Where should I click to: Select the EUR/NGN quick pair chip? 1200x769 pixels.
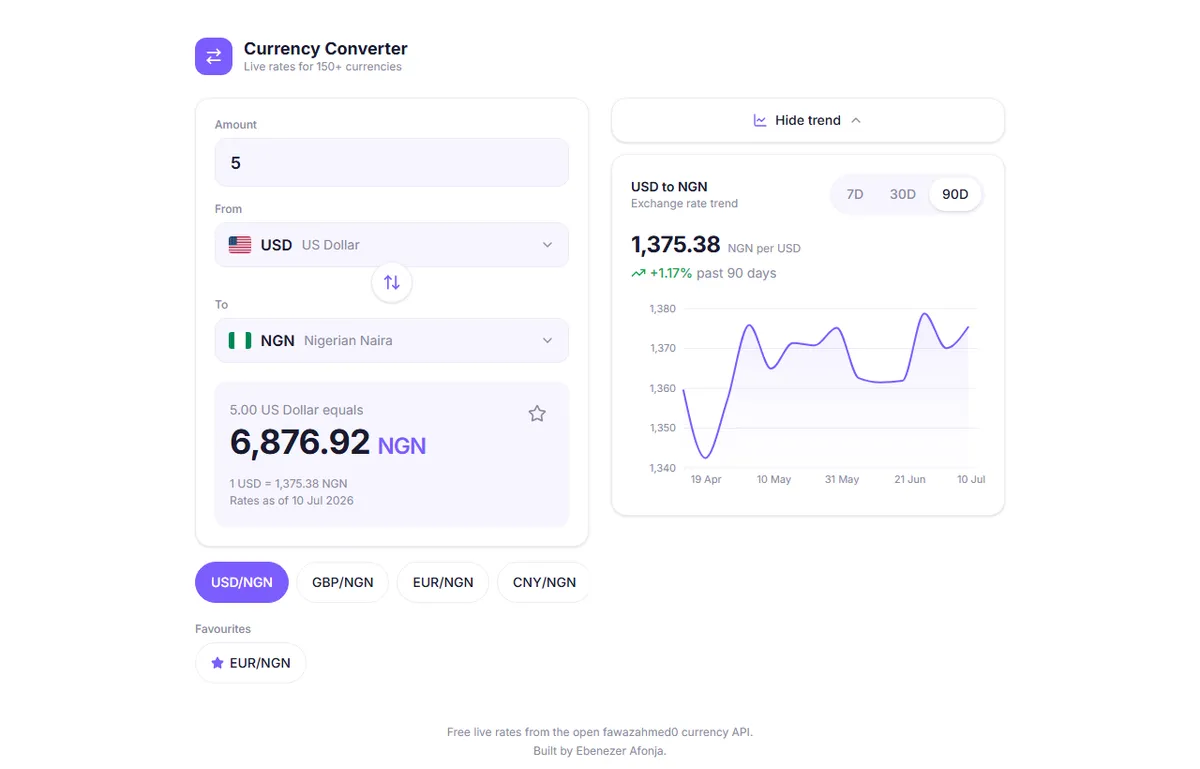(x=443, y=582)
